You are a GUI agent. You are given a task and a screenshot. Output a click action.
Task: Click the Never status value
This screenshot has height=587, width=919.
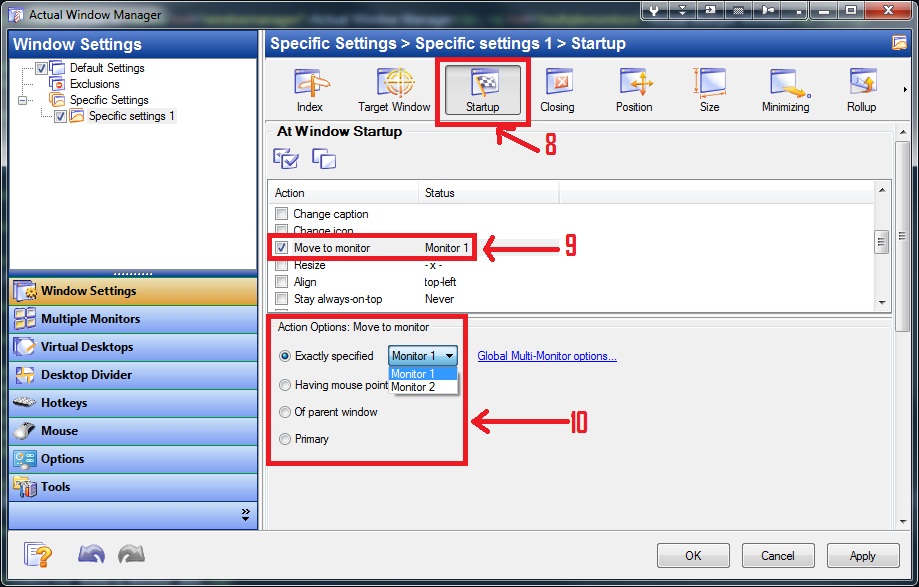coord(440,299)
